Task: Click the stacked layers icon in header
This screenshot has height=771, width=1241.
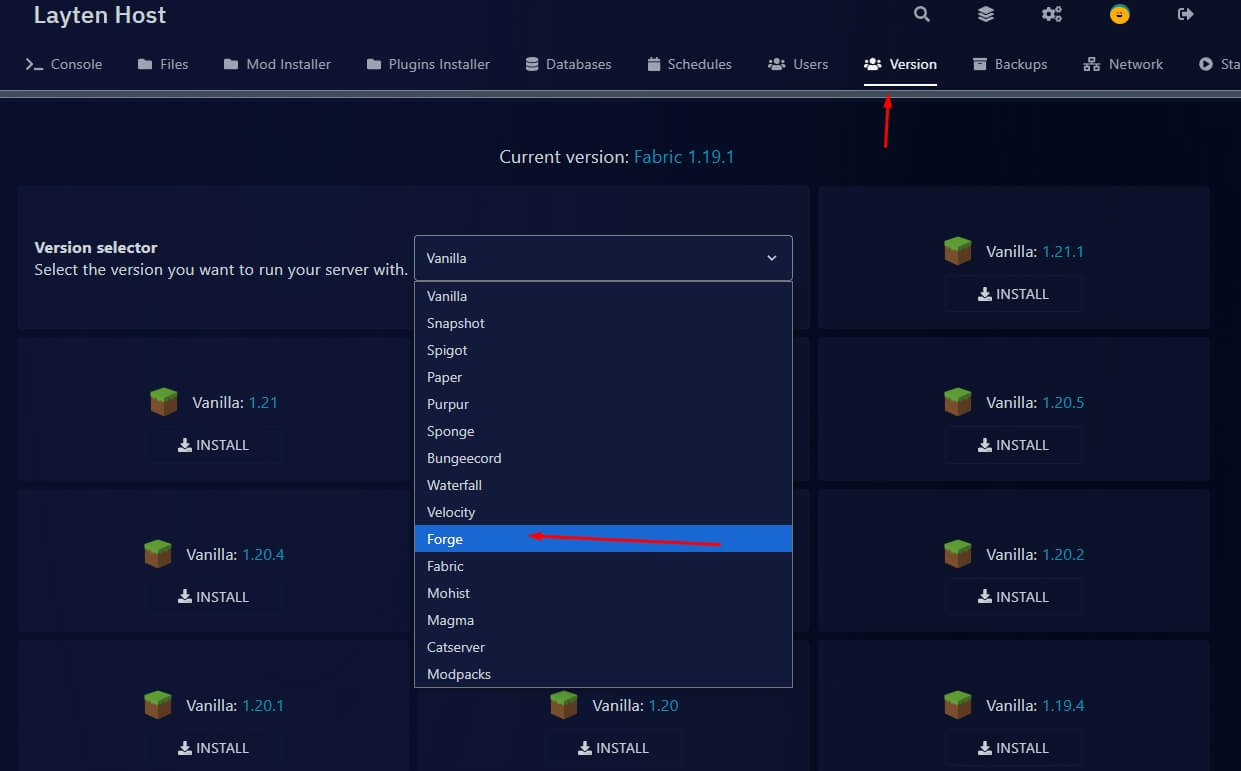Action: point(986,14)
